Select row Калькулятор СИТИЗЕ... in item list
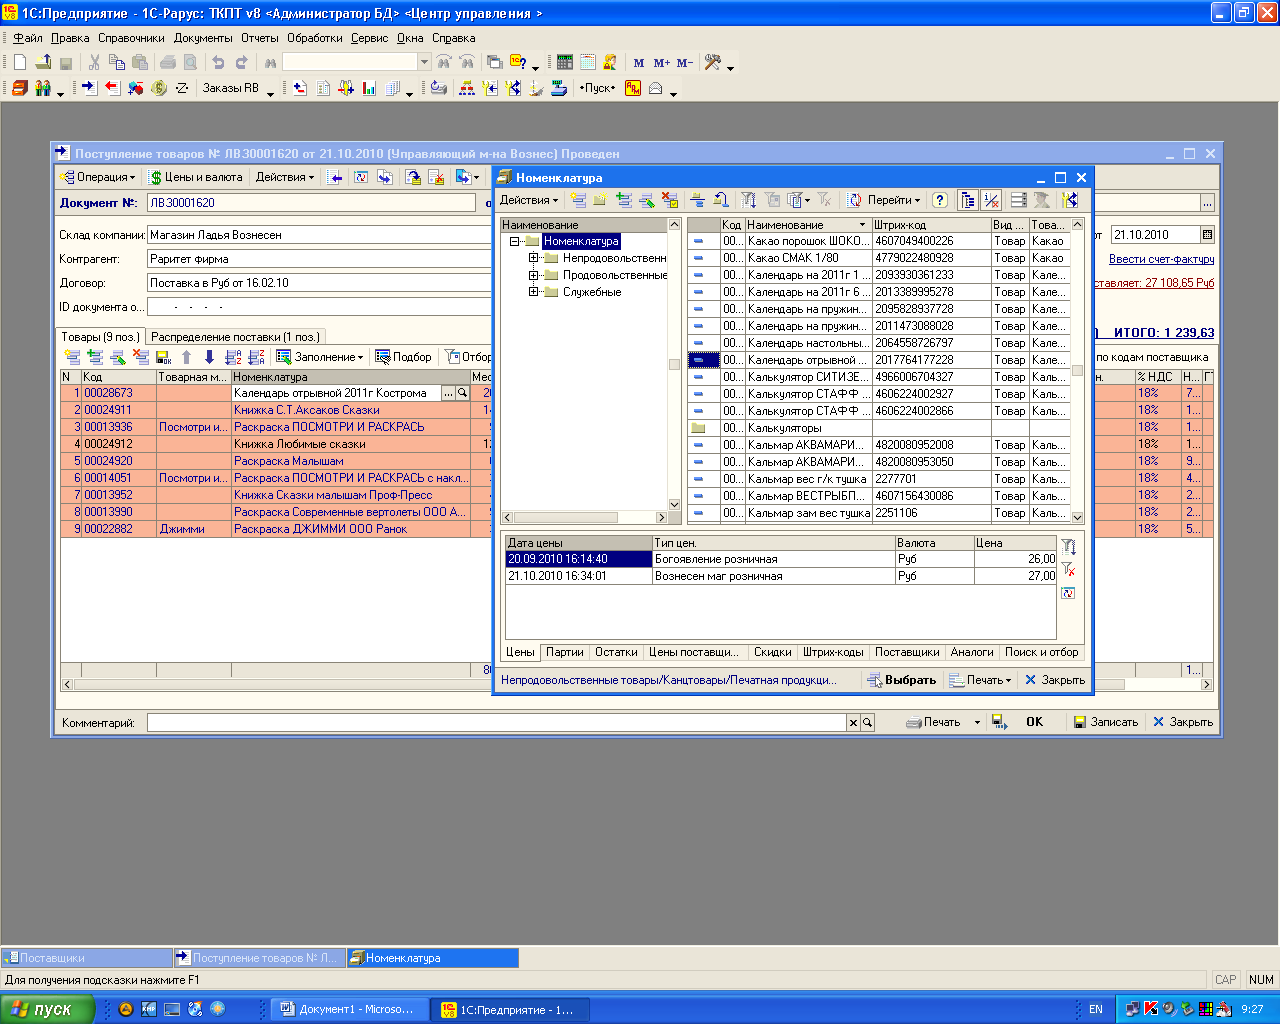 click(x=879, y=377)
